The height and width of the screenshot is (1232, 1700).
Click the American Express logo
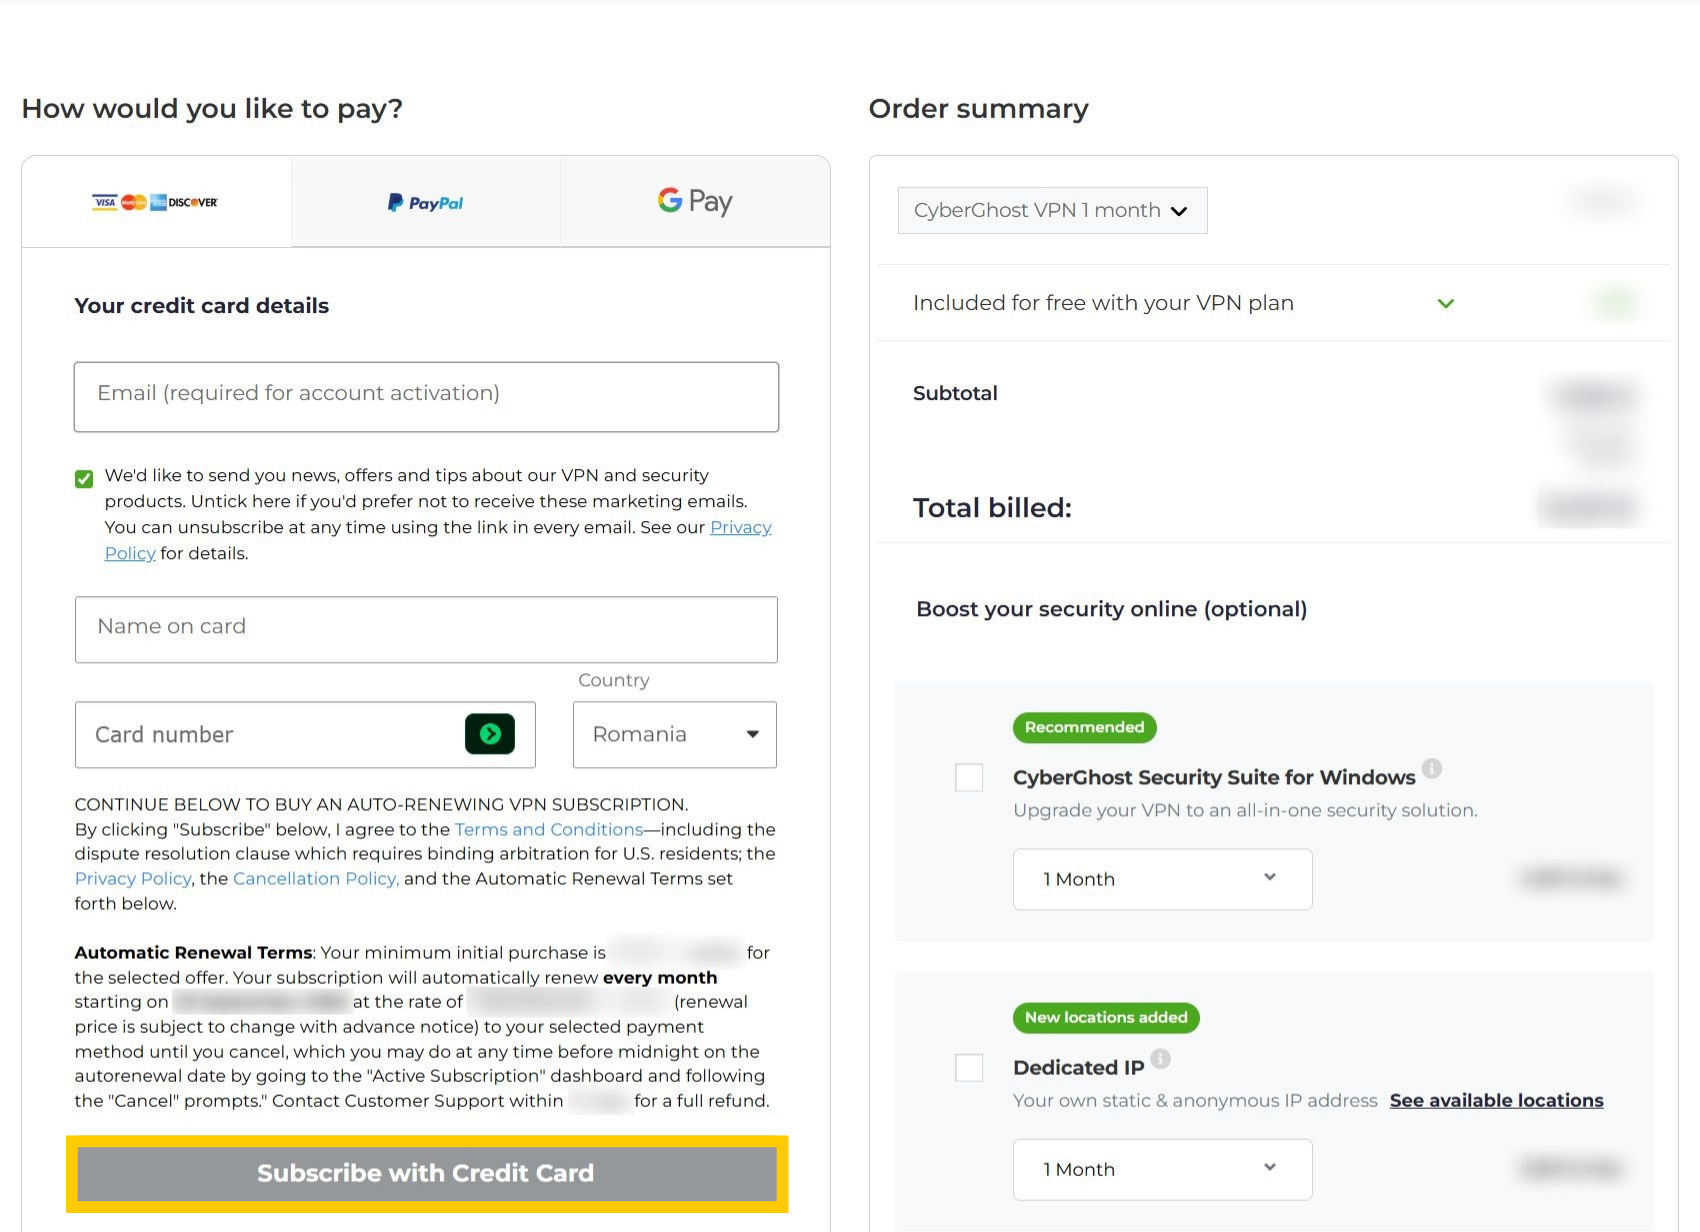(x=158, y=202)
